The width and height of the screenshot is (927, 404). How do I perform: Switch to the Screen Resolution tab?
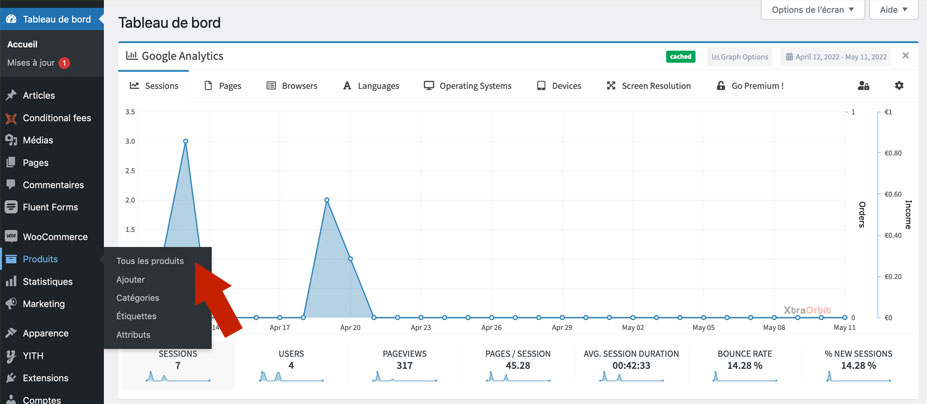pyautogui.click(x=648, y=86)
